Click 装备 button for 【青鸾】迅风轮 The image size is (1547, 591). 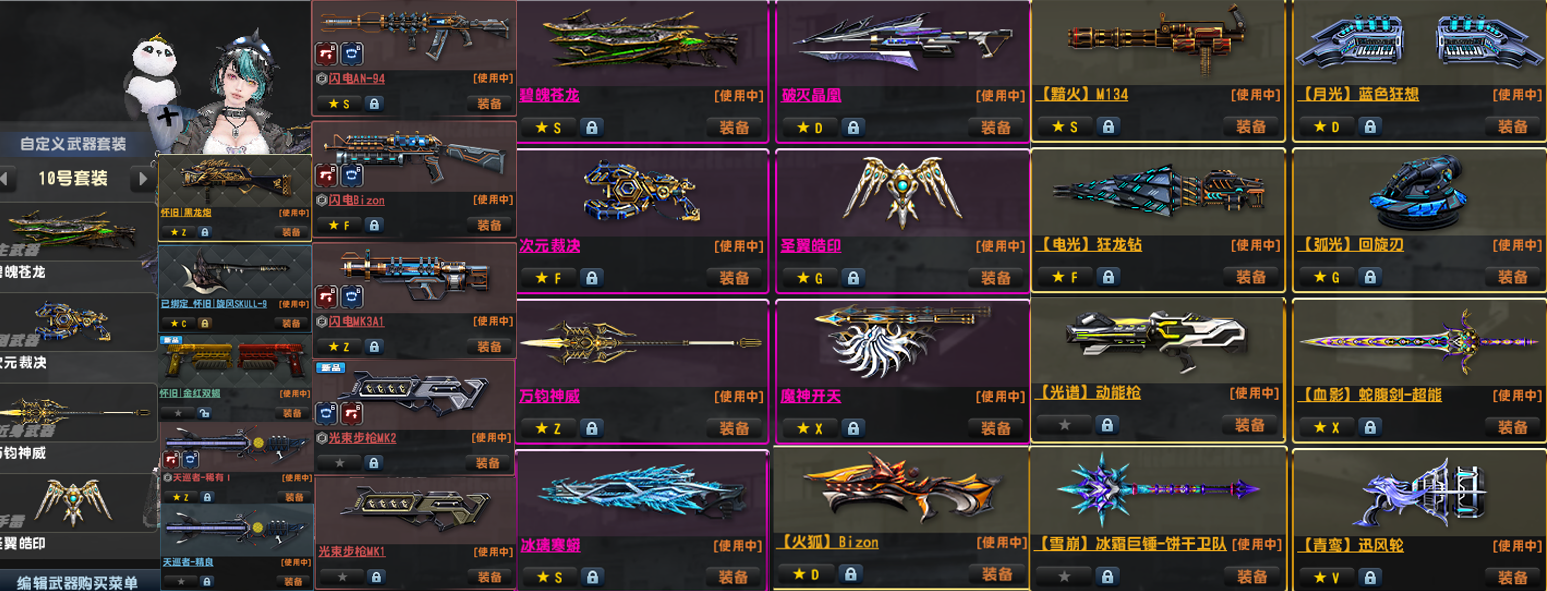[1512, 576]
